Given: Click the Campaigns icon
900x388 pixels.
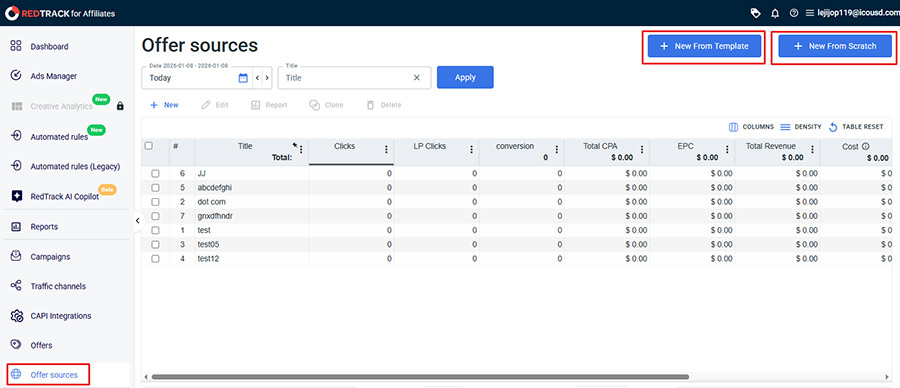Looking at the screenshot, I should coord(16,257).
